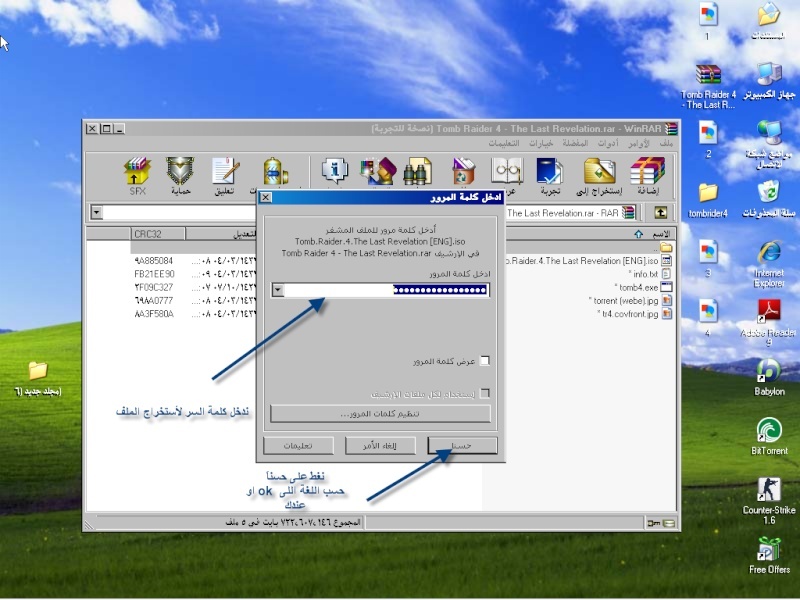Sort the file list by the الاسم (Name) column header

click(x=589, y=234)
